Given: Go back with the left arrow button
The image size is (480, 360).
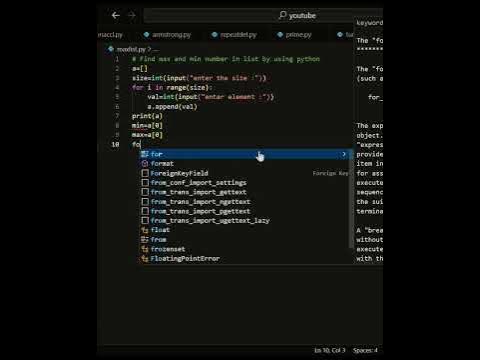Looking at the screenshot, I should (116, 15).
